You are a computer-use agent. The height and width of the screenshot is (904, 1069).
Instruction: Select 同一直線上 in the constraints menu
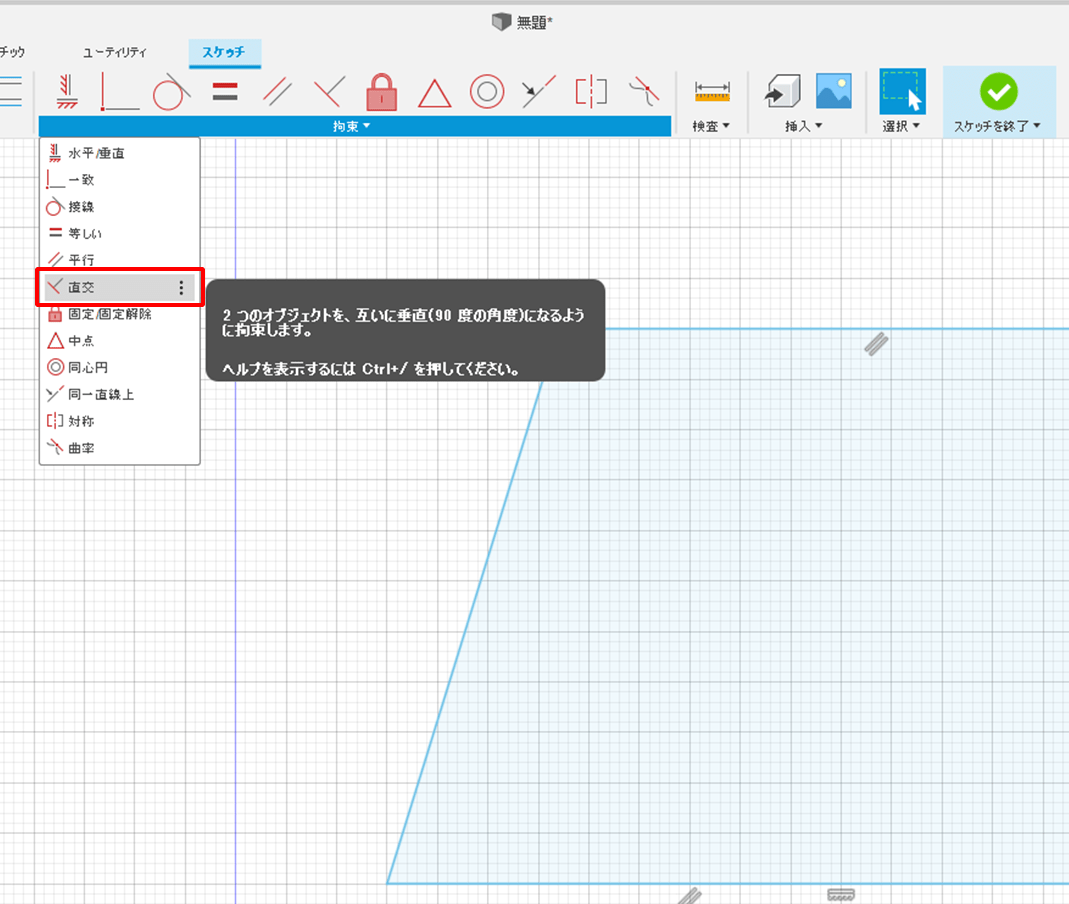pyautogui.click(x=100, y=395)
